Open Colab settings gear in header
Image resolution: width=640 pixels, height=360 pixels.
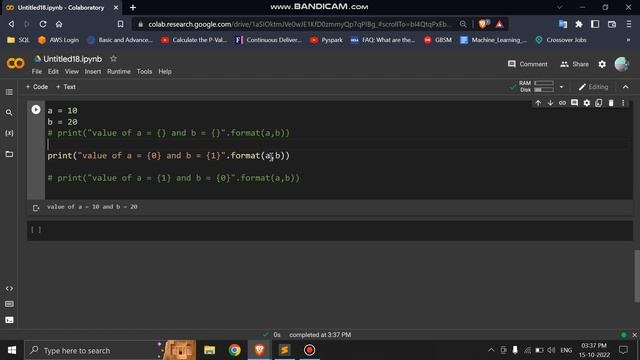click(x=602, y=64)
